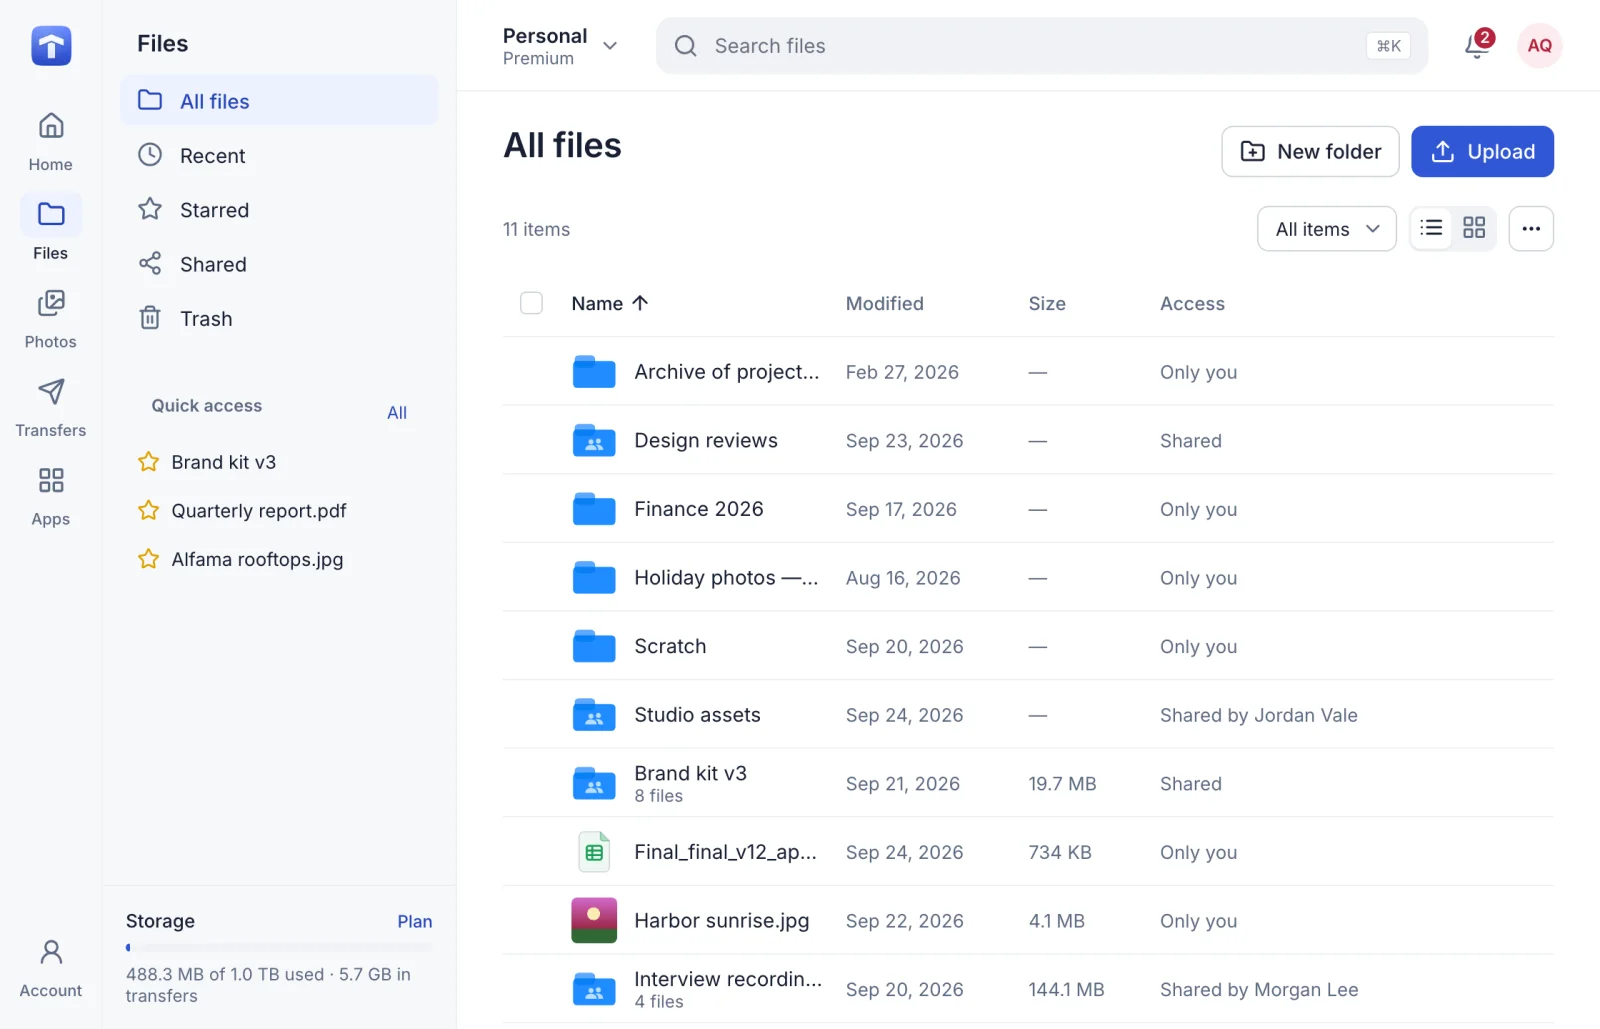
Task: Click Brand kit v3 row folder icon
Action: (594, 784)
